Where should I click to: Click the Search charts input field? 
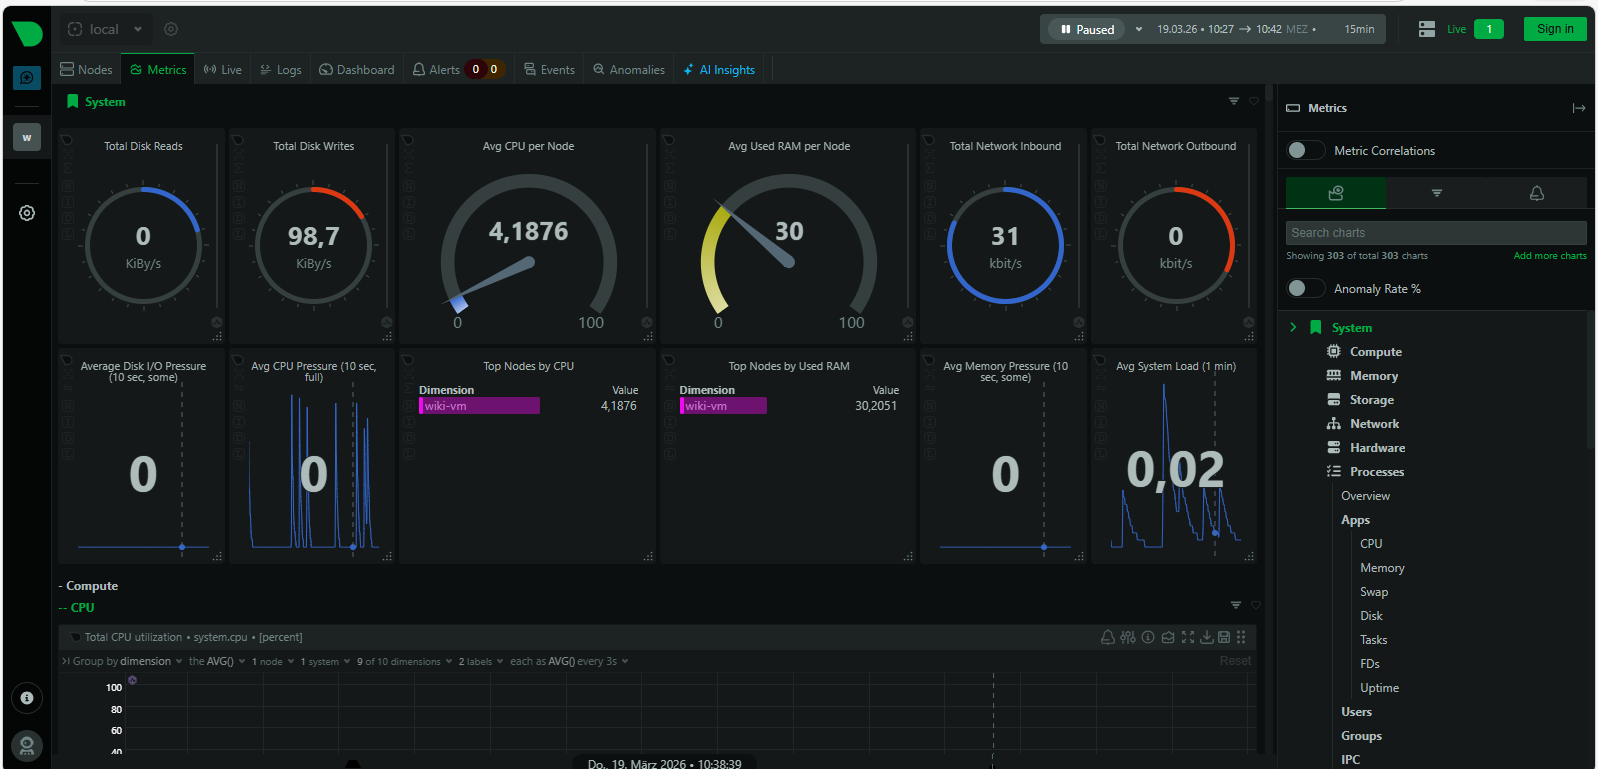(1435, 233)
